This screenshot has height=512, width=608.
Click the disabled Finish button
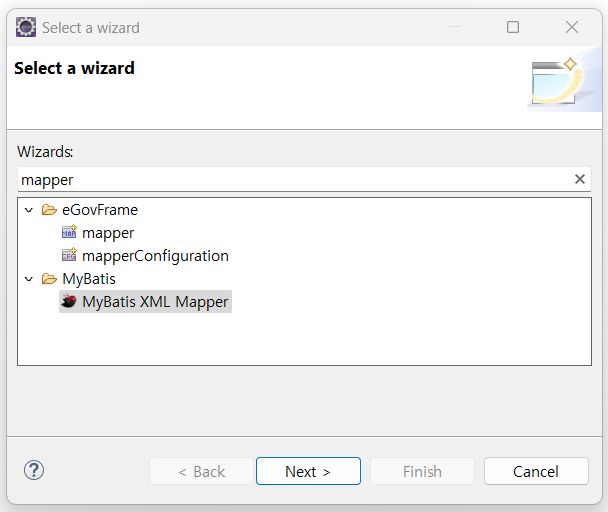tap(422, 471)
